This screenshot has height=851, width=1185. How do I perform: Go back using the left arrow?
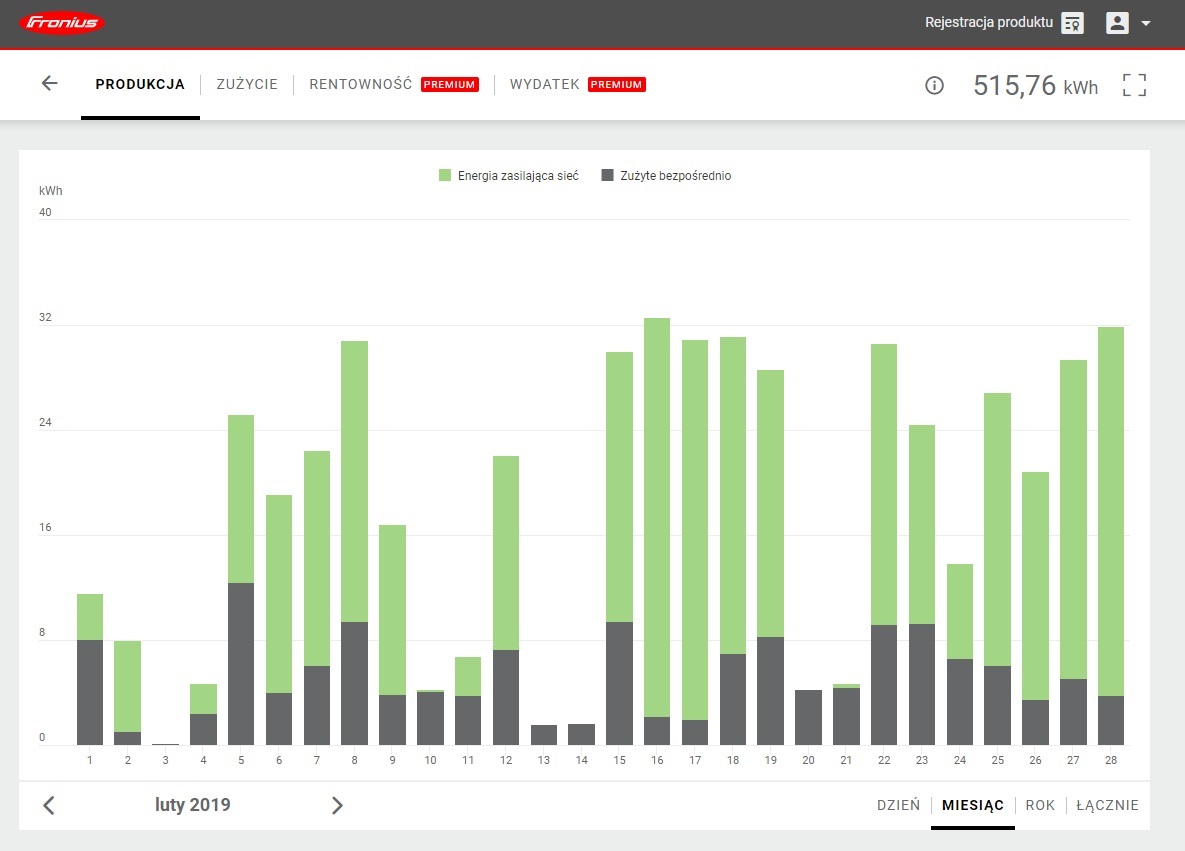click(49, 84)
